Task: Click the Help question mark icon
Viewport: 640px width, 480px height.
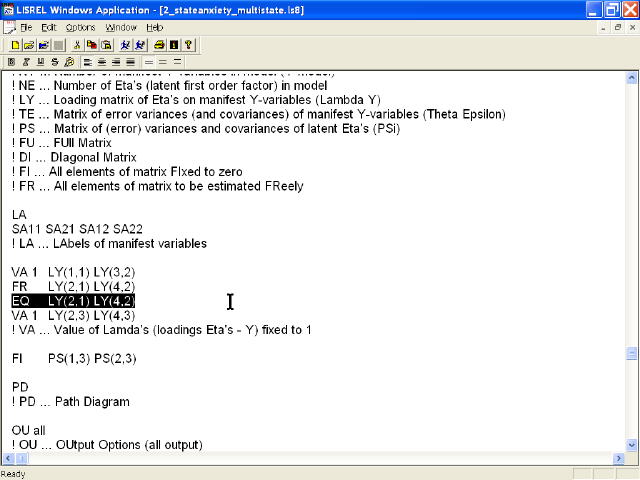Action: click(188, 45)
